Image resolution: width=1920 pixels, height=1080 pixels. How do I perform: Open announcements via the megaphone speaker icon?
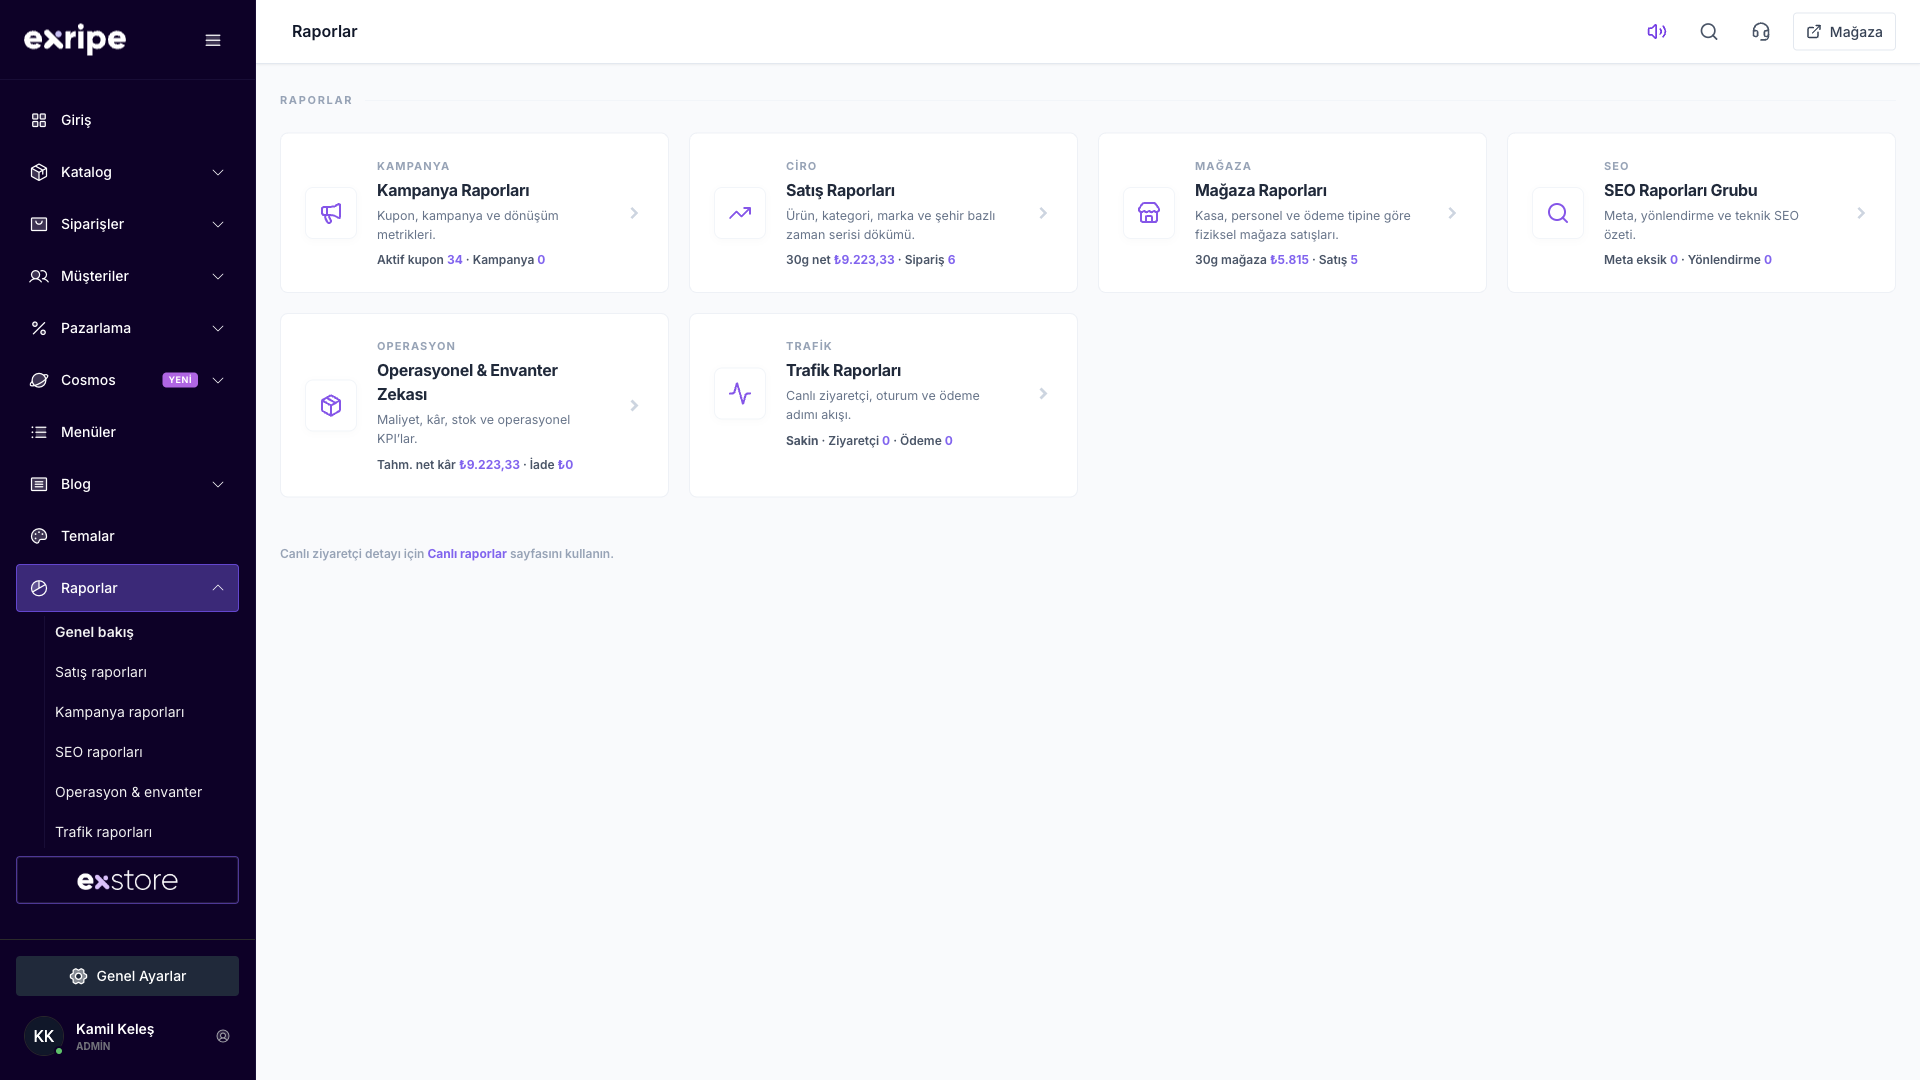pyautogui.click(x=1657, y=32)
